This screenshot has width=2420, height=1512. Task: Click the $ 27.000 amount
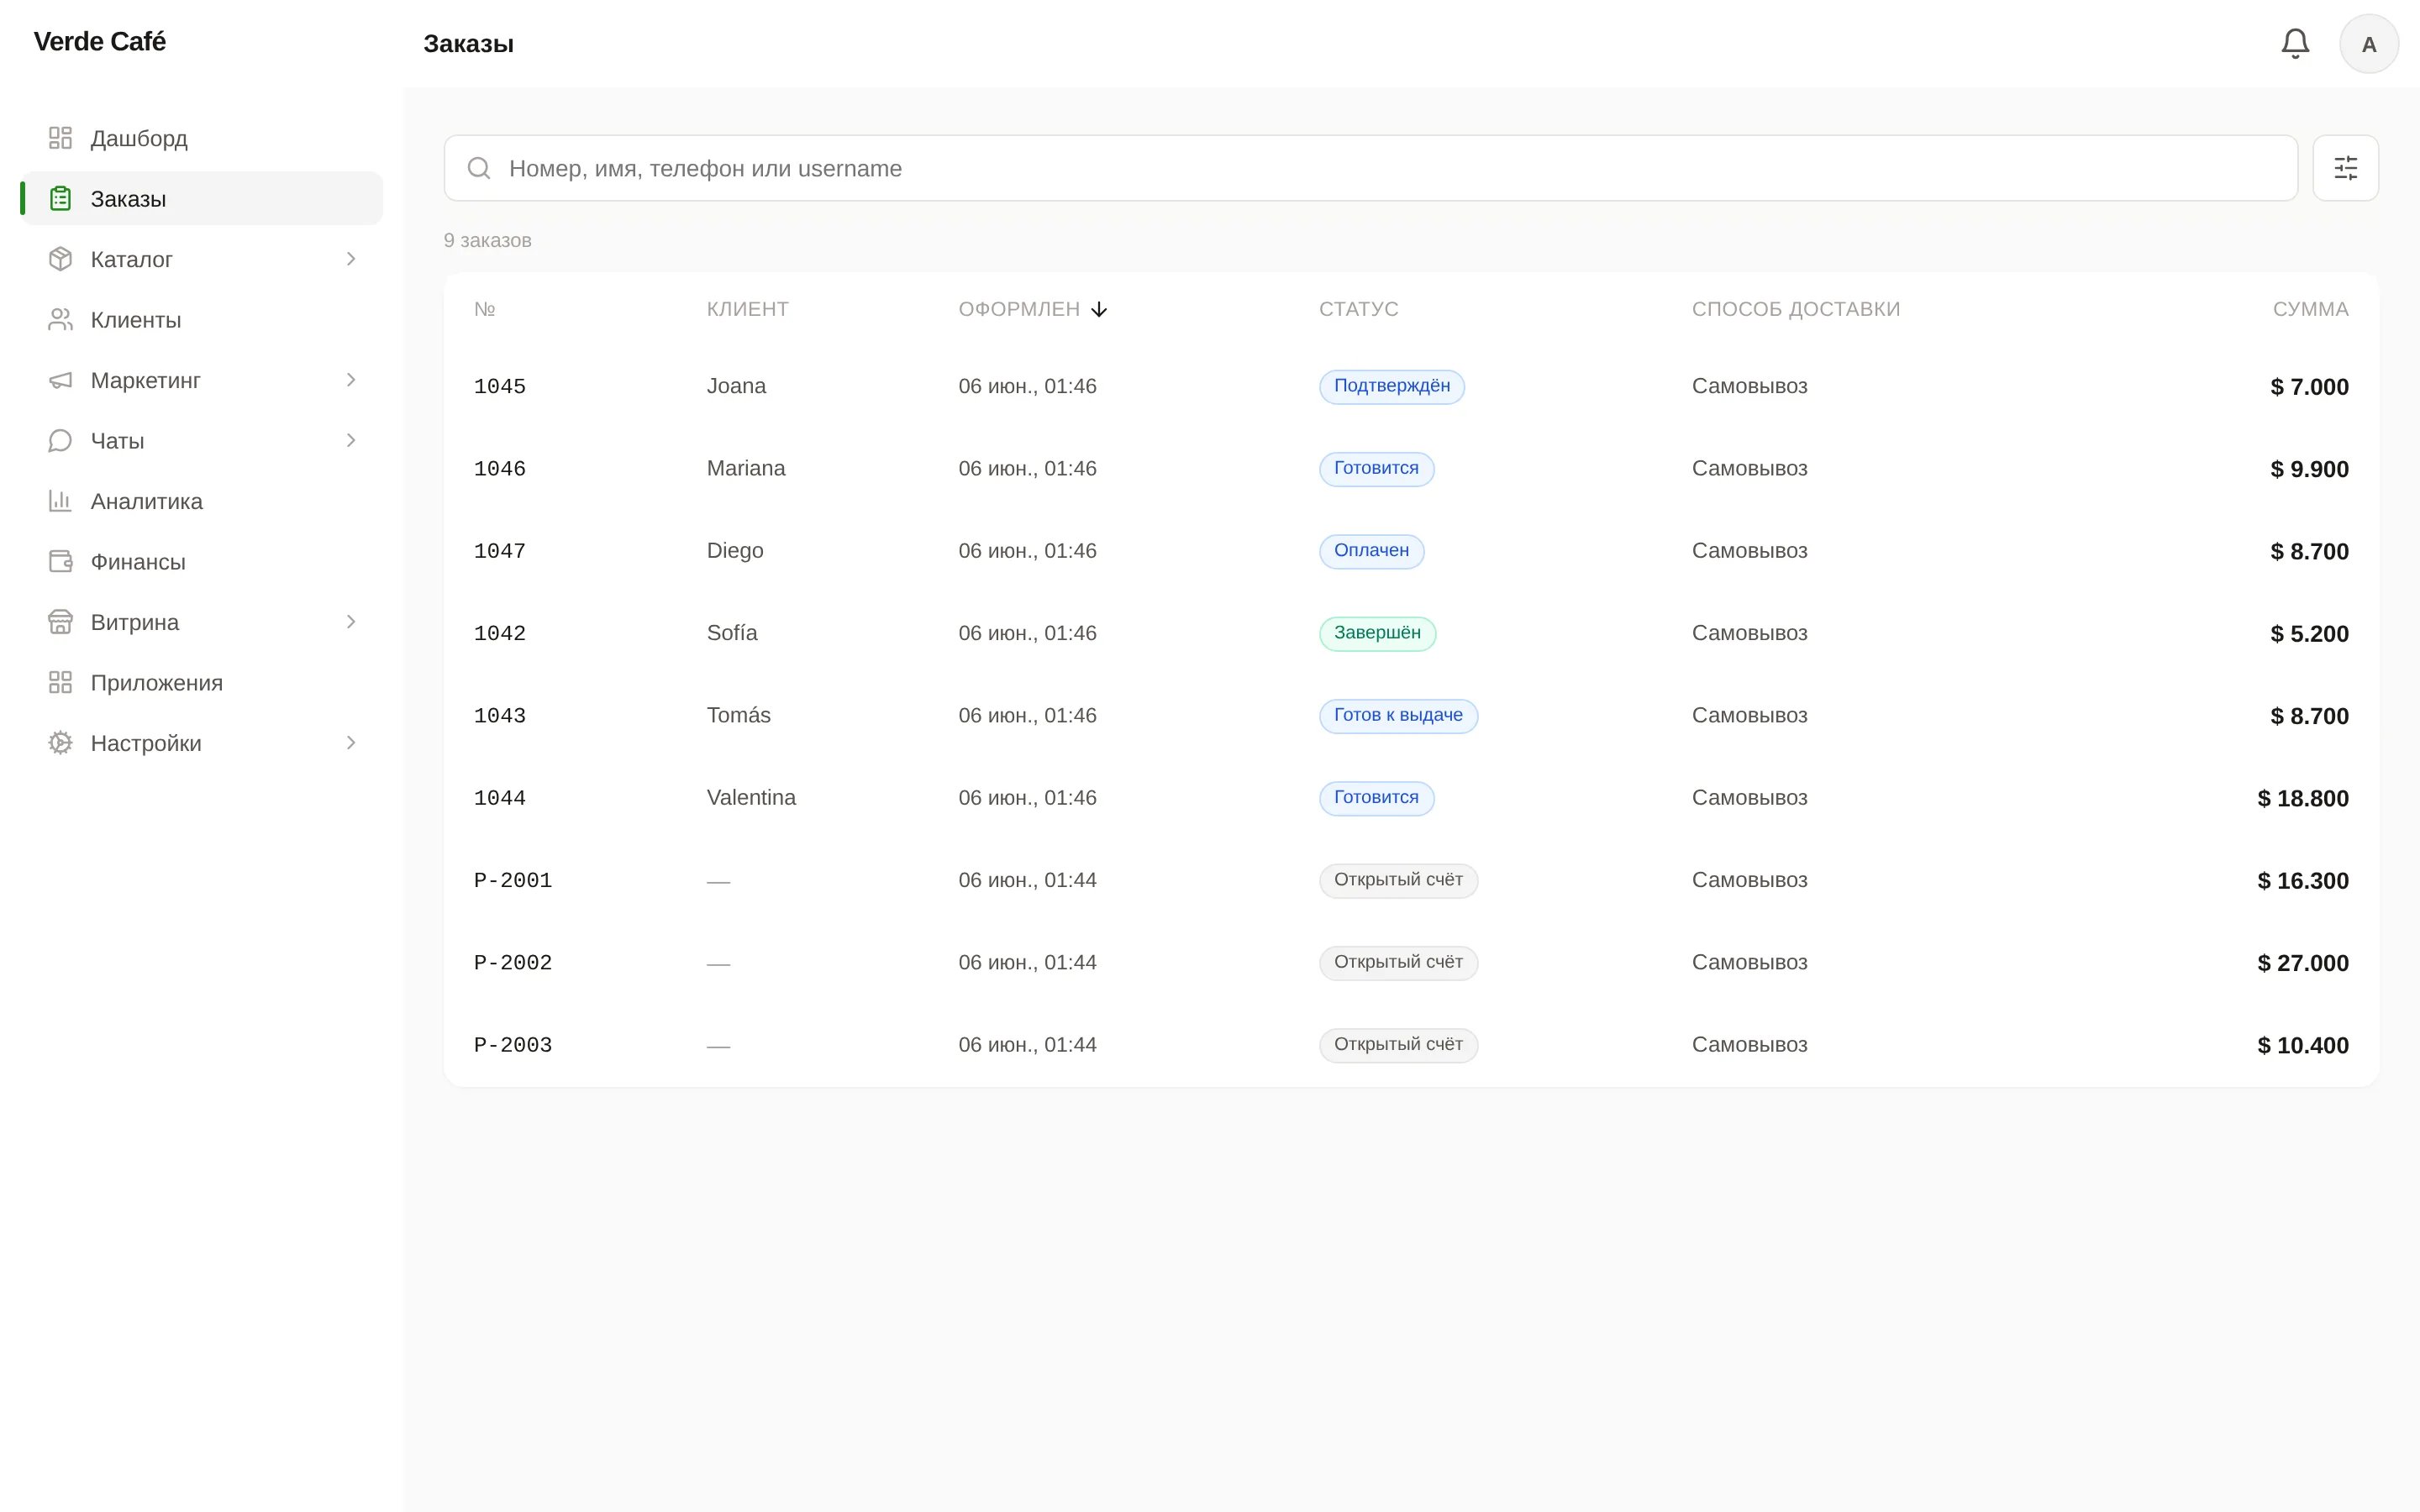2302,963
